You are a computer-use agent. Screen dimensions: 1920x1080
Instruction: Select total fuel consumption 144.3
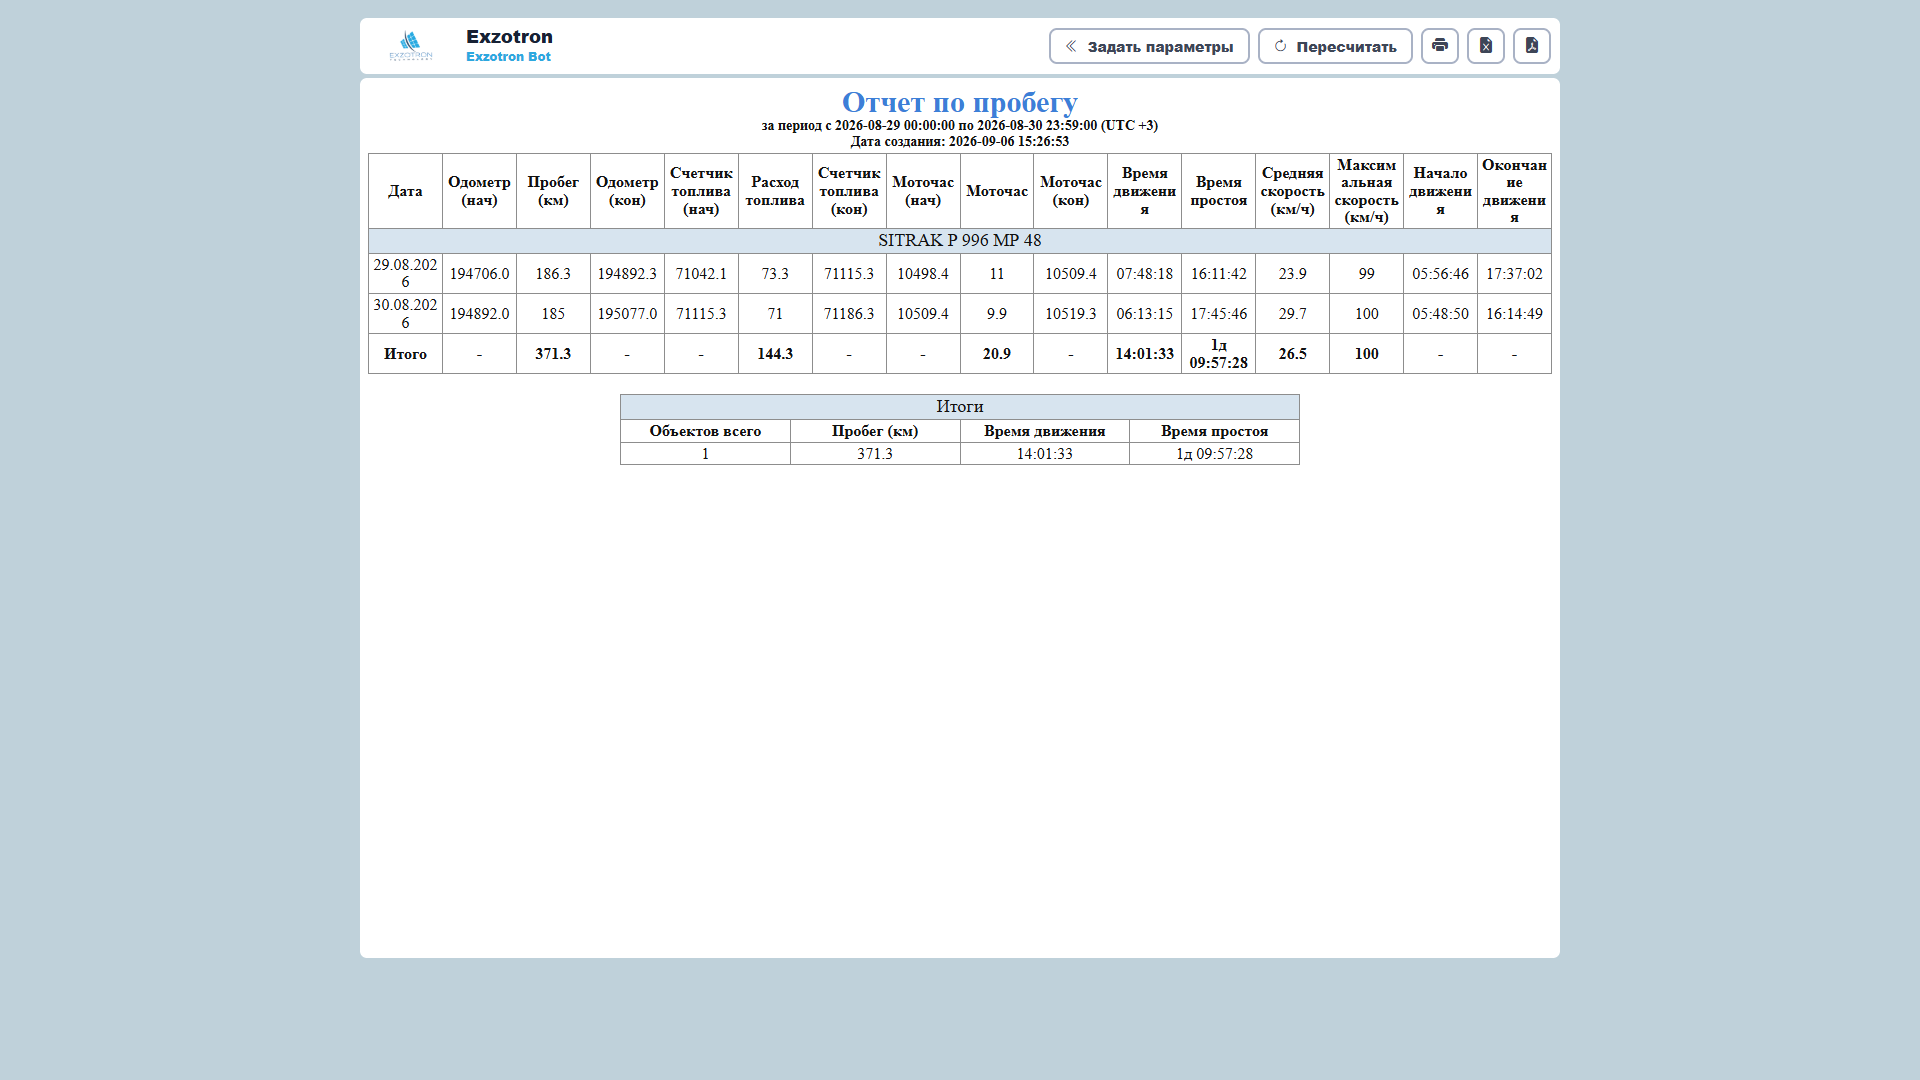pyautogui.click(x=775, y=354)
